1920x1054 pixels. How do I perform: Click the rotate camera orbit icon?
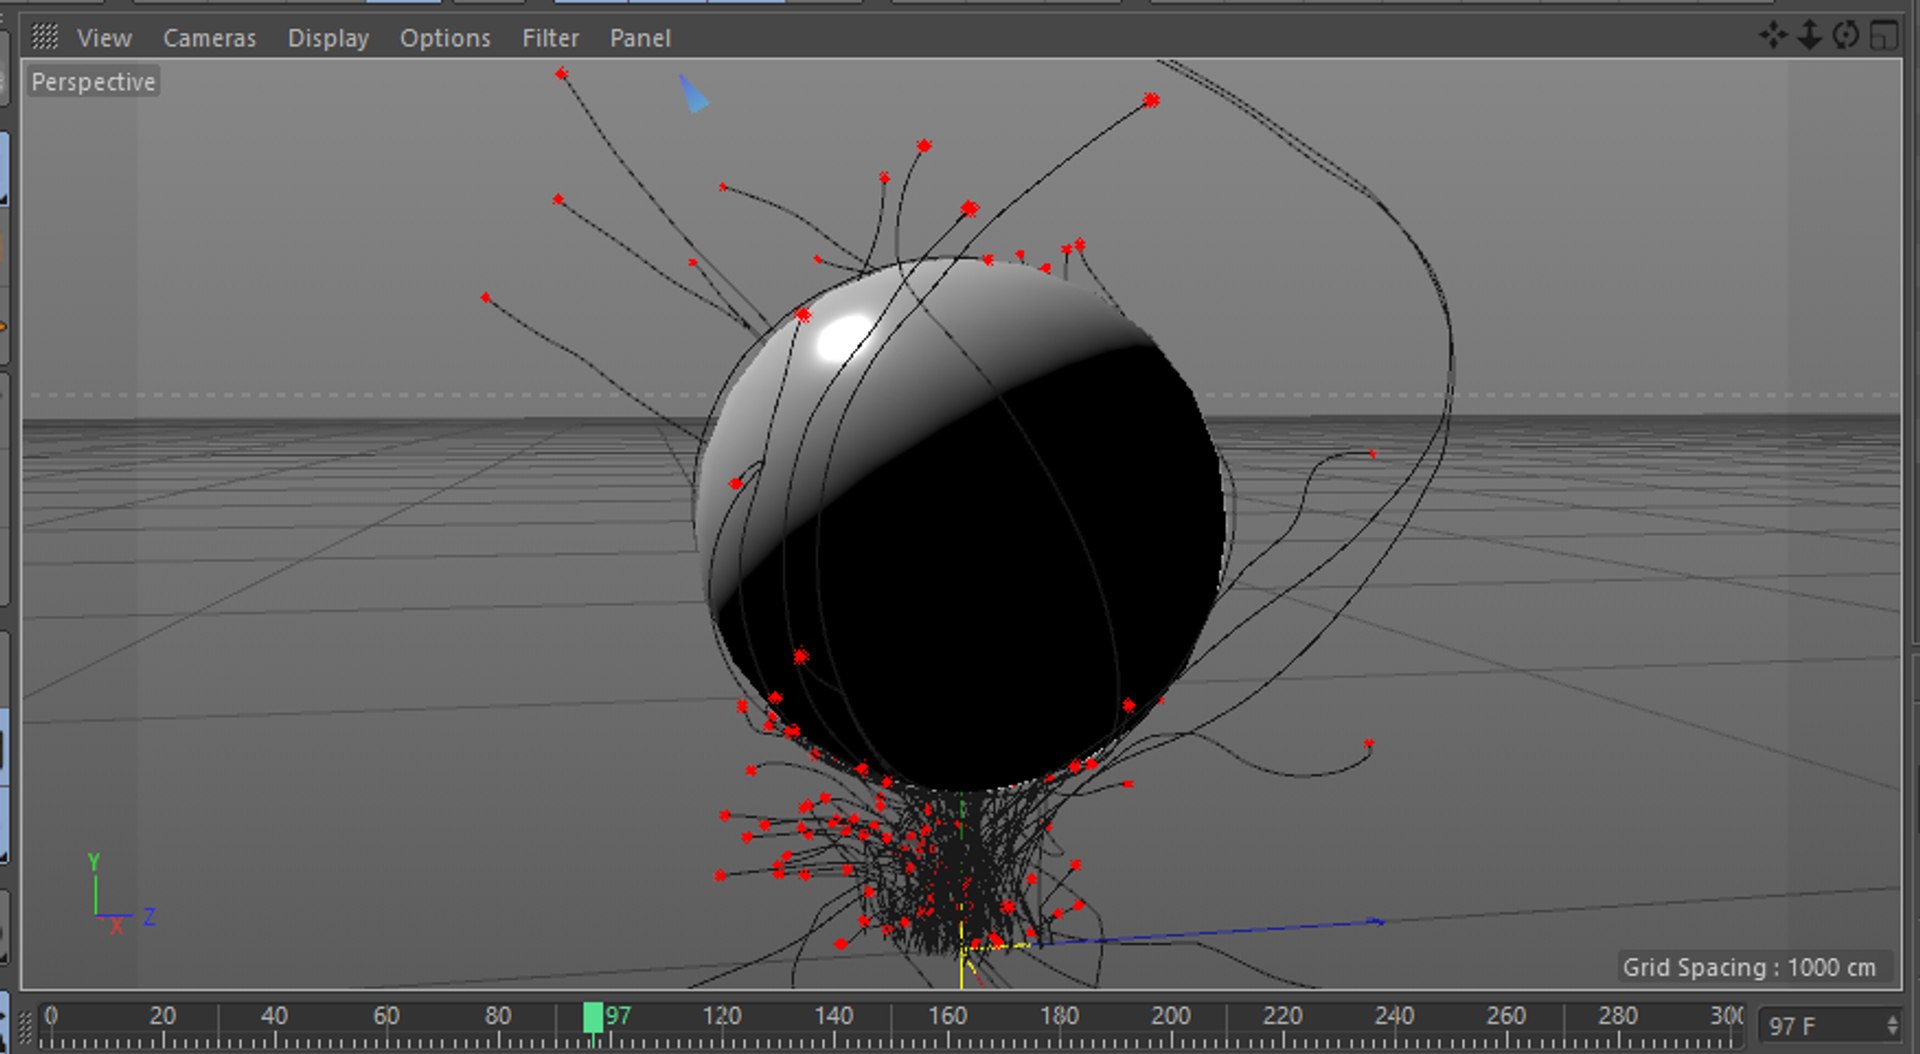1845,35
